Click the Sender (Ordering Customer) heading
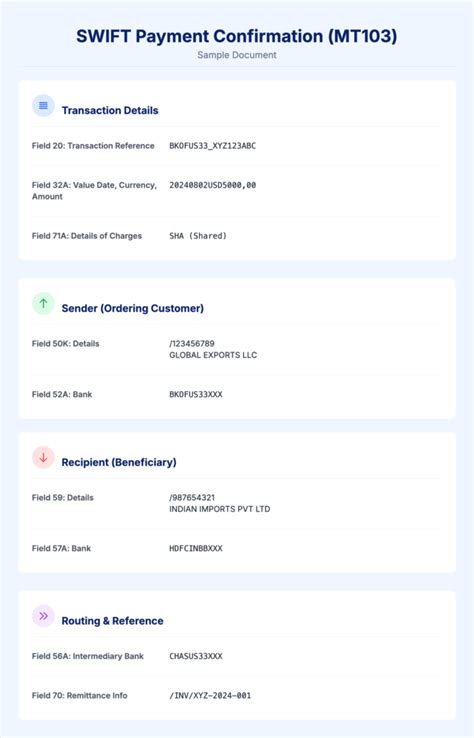The image size is (474, 738). [x=133, y=308]
